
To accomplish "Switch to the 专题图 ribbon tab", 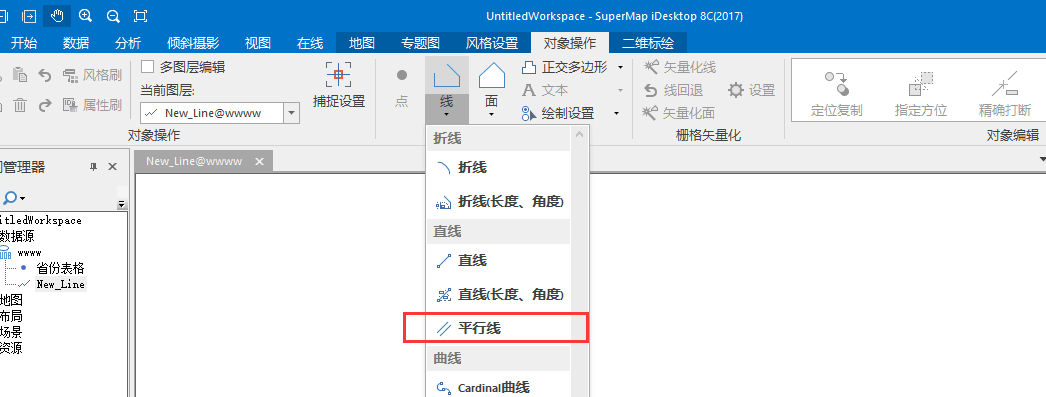I will [x=420, y=43].
